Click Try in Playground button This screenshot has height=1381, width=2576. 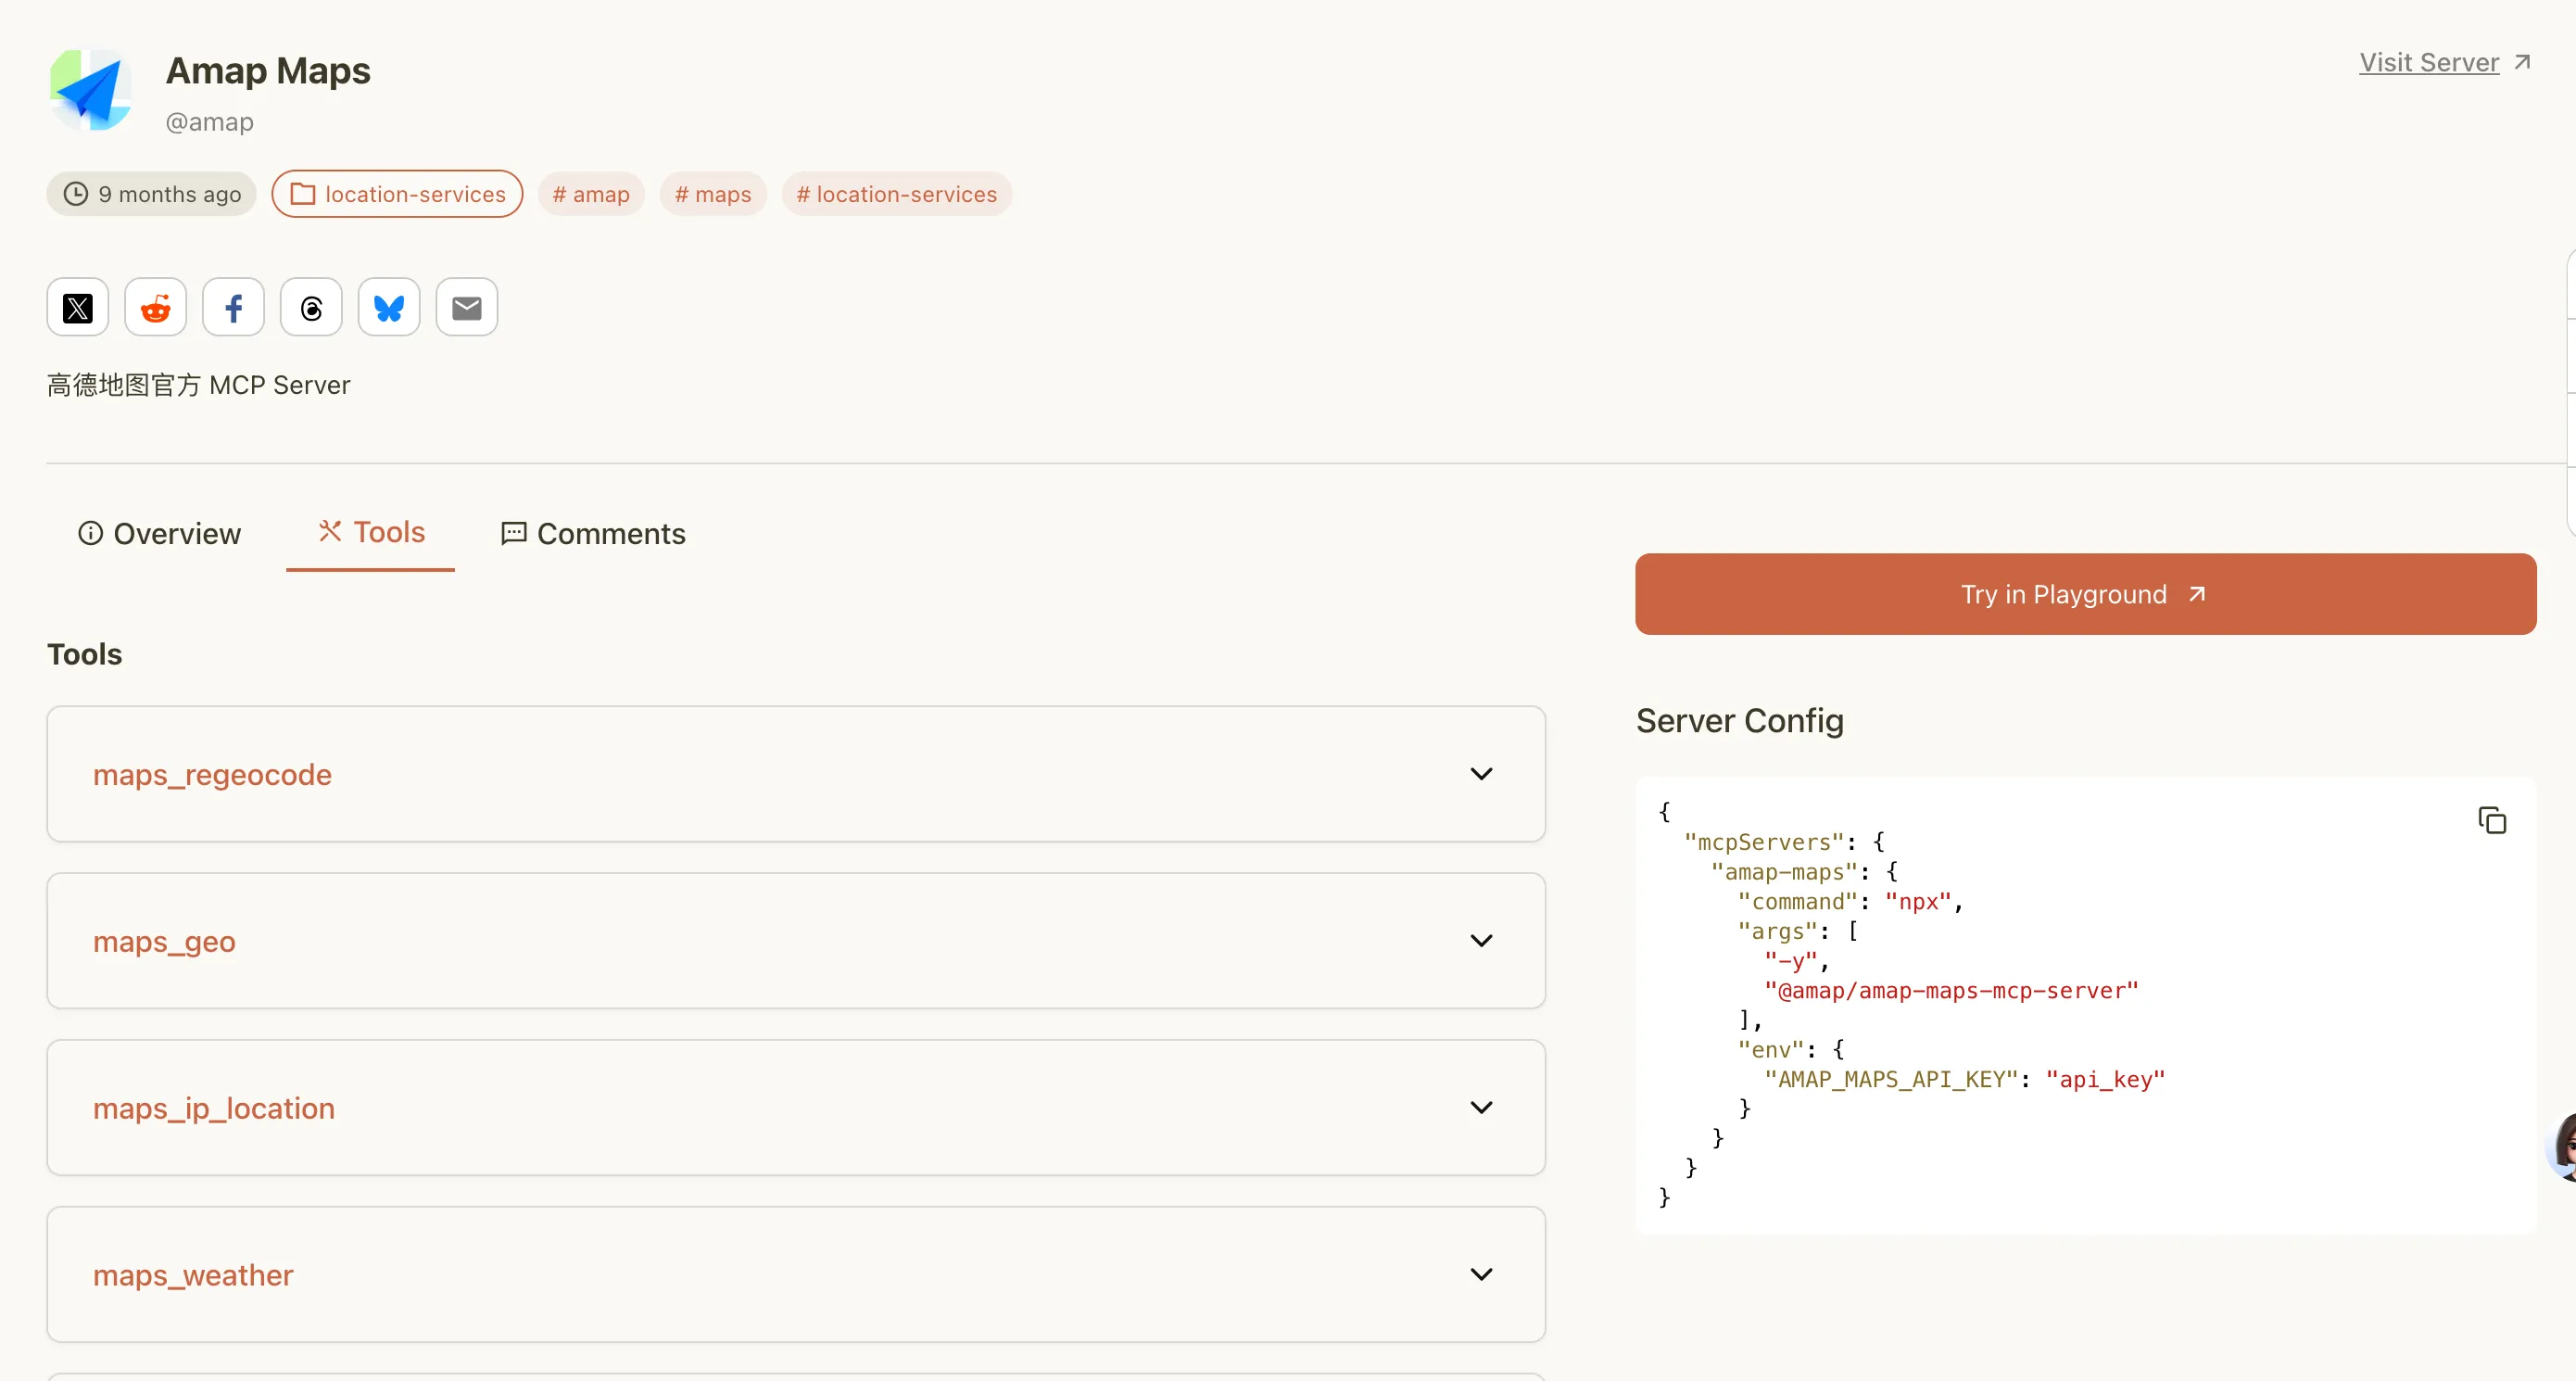(2085, 594)
